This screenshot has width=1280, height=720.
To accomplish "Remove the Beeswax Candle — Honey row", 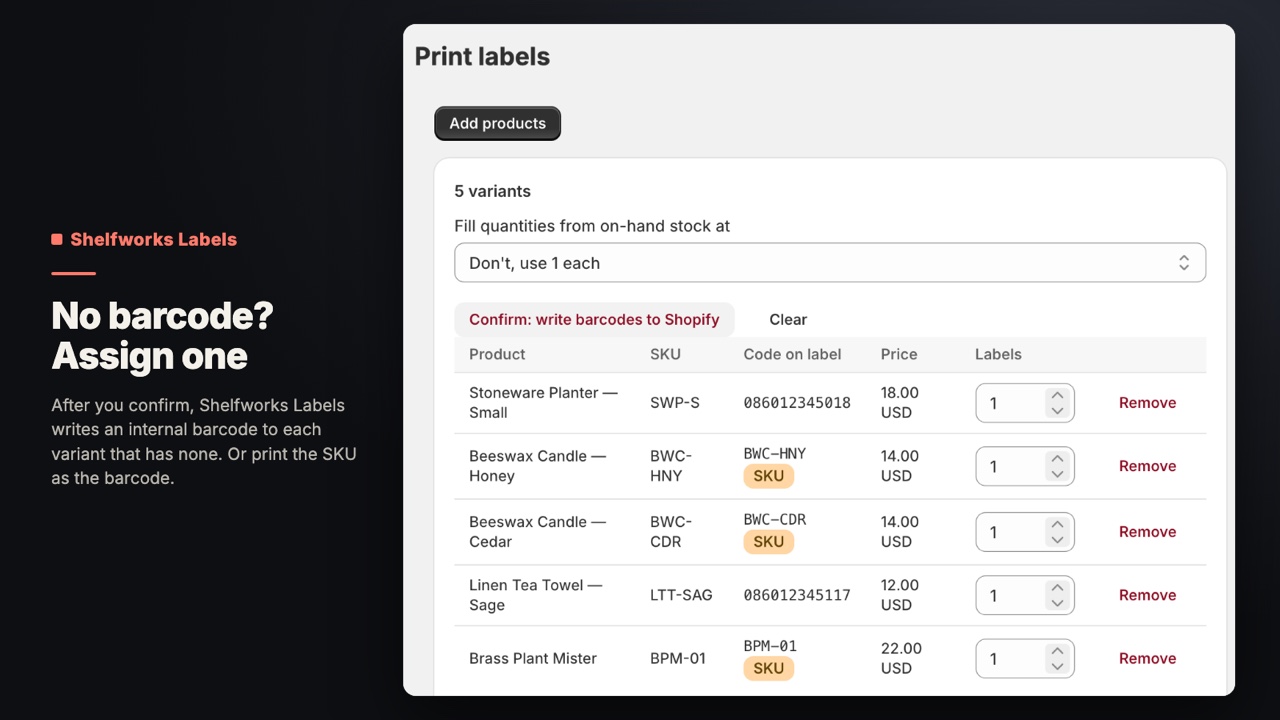I will click(1147, 466).
